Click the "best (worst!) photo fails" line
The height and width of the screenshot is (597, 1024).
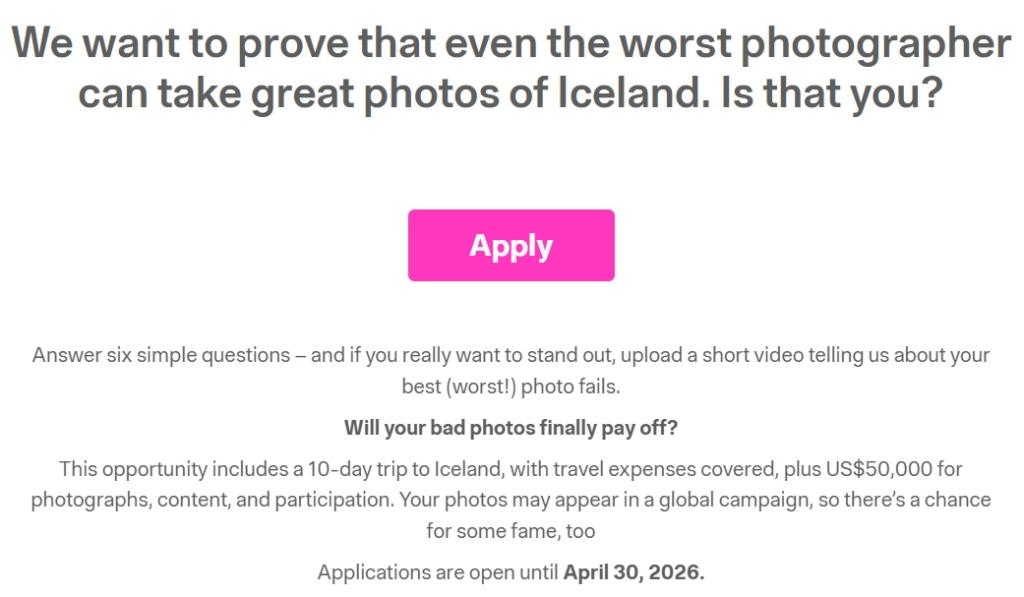point(511,386)
